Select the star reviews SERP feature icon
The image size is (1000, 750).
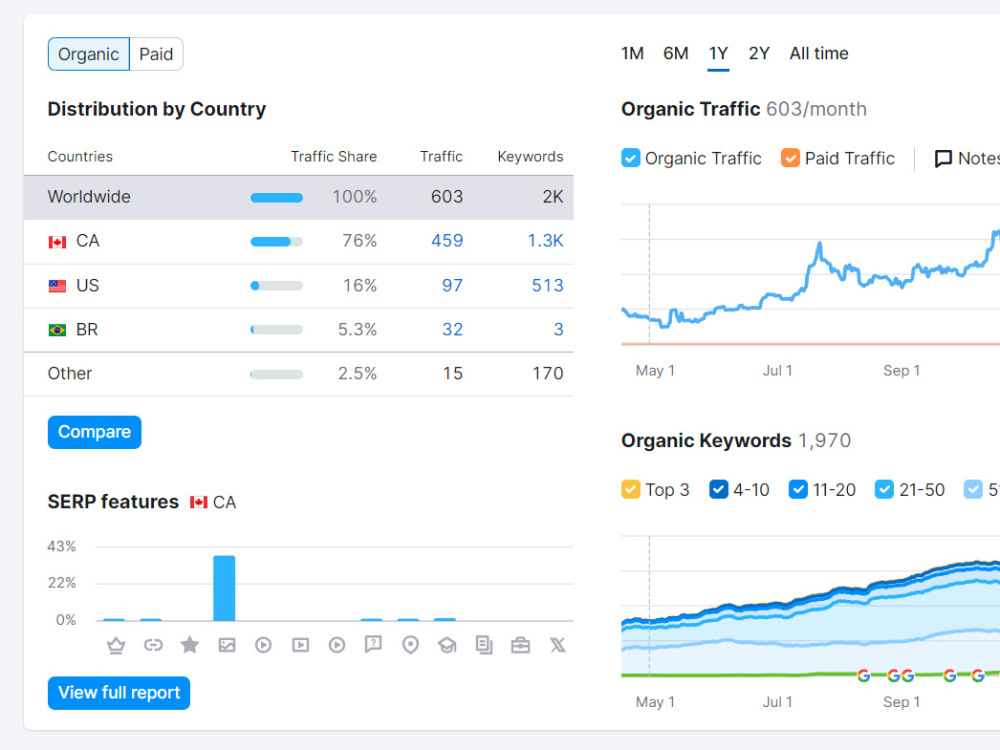(189, 645)
